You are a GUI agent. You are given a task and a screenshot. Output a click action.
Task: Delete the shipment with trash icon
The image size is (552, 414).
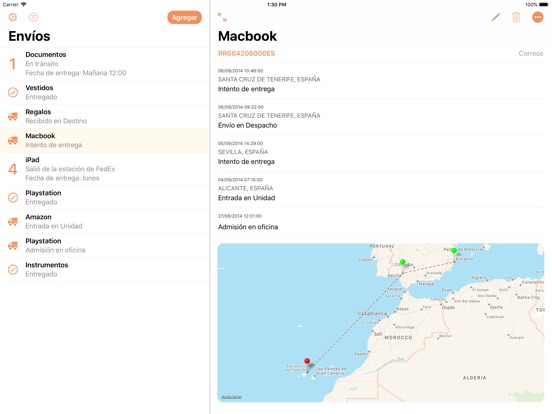coord(516,17)
